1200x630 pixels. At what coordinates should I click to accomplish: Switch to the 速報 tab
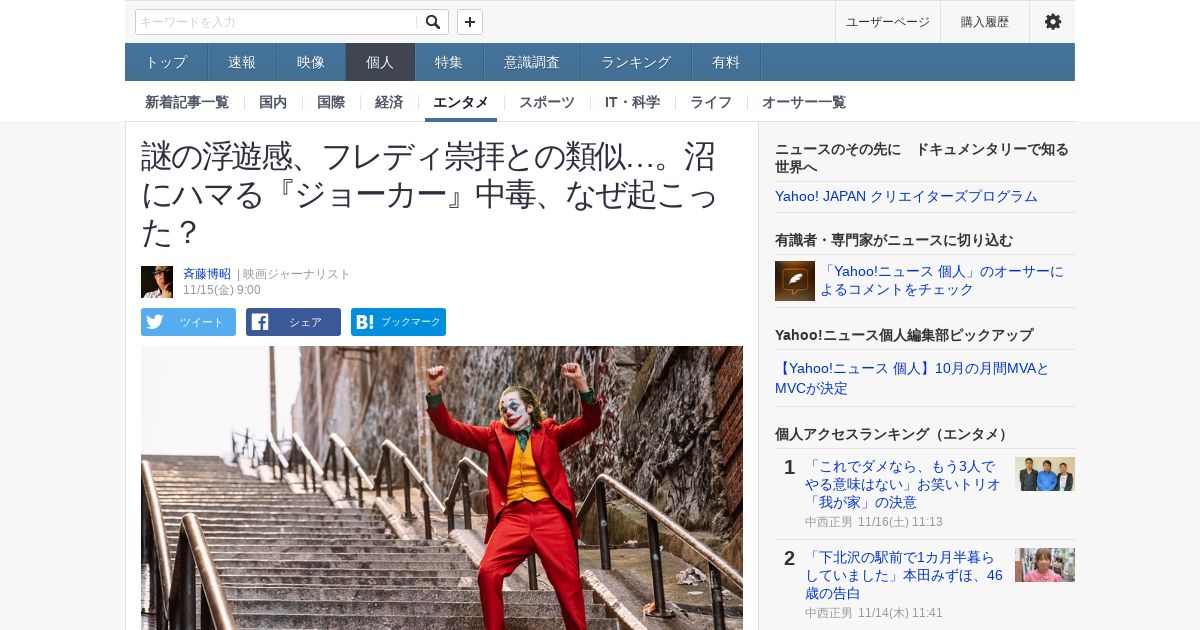(242, 62)
